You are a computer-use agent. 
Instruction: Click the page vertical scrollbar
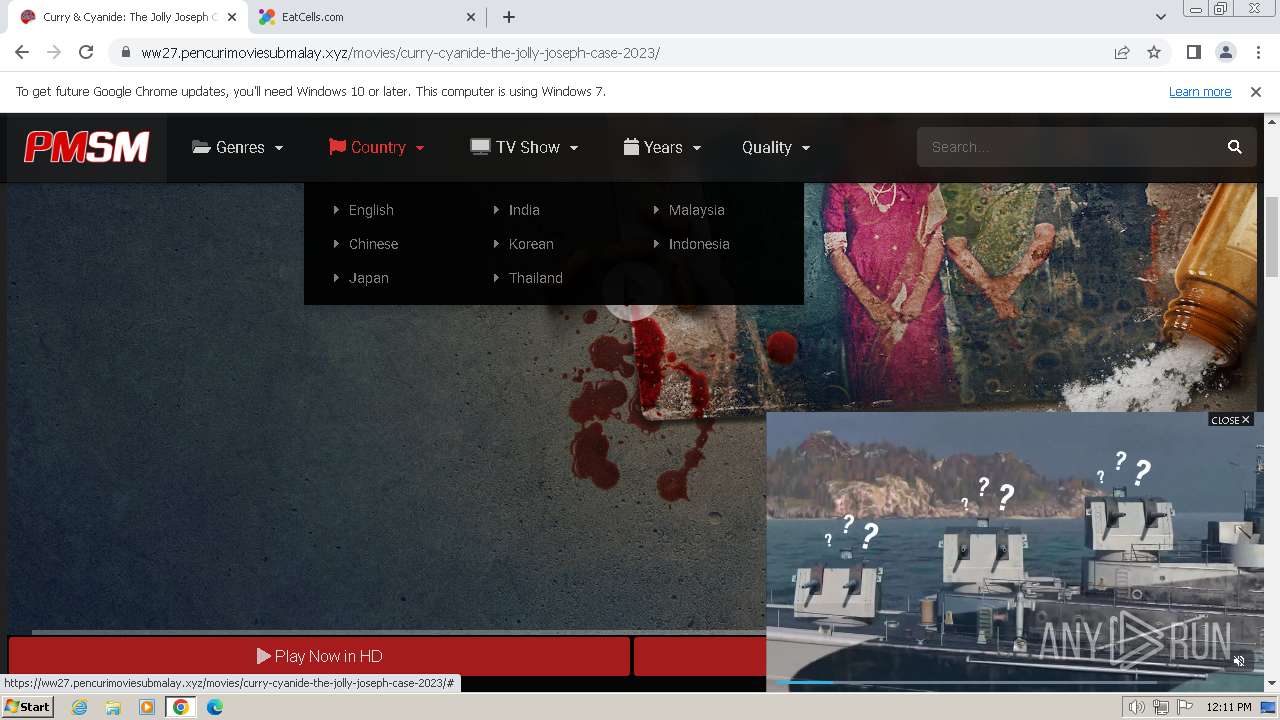tap(1272, 236)
